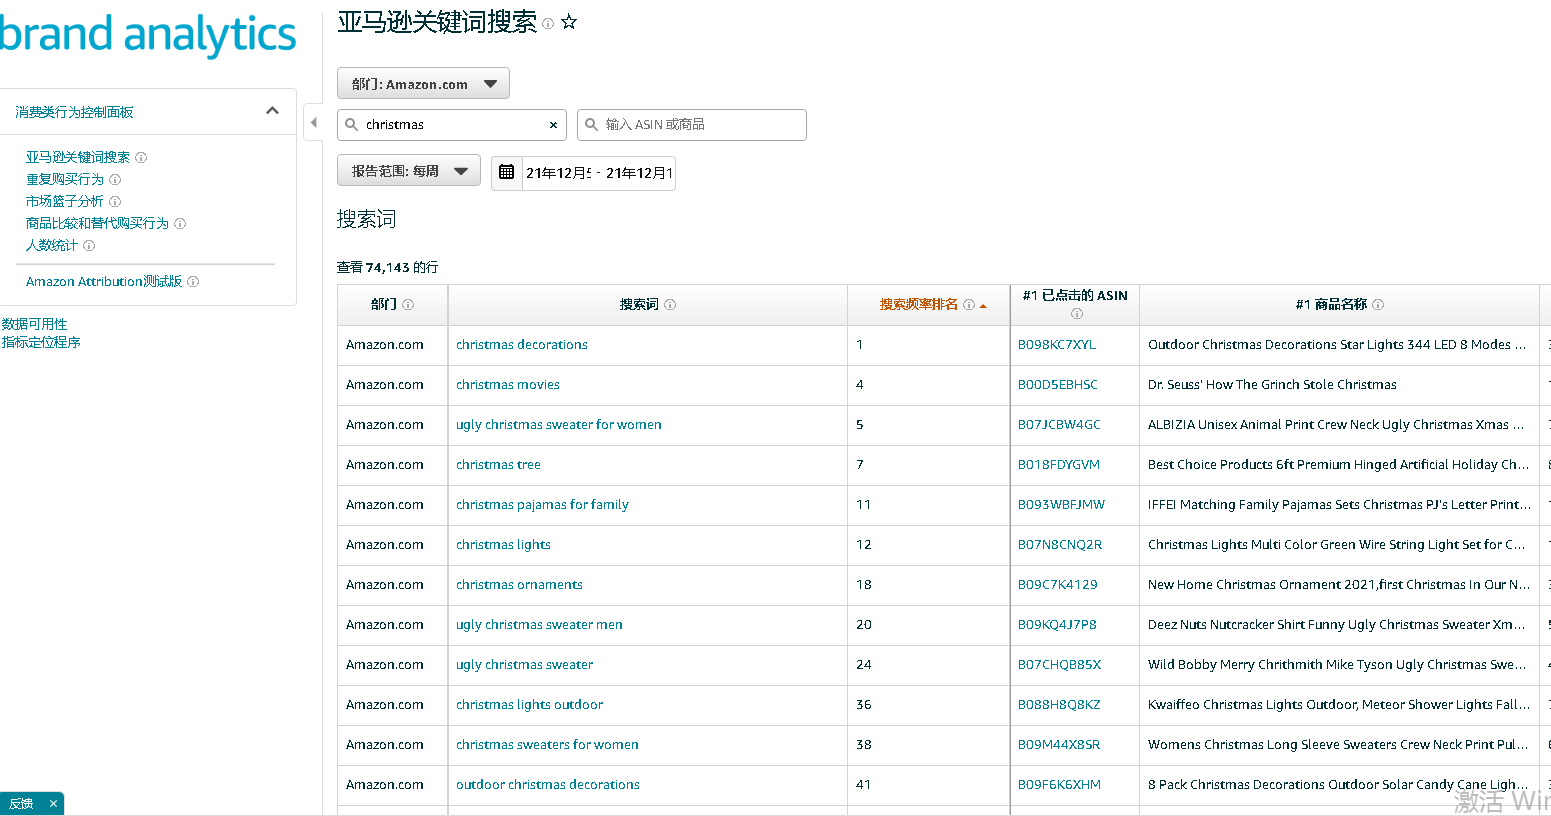Open ASIN link B00D5EBHSC
1551x816 pixels.
pos(1057,385)
